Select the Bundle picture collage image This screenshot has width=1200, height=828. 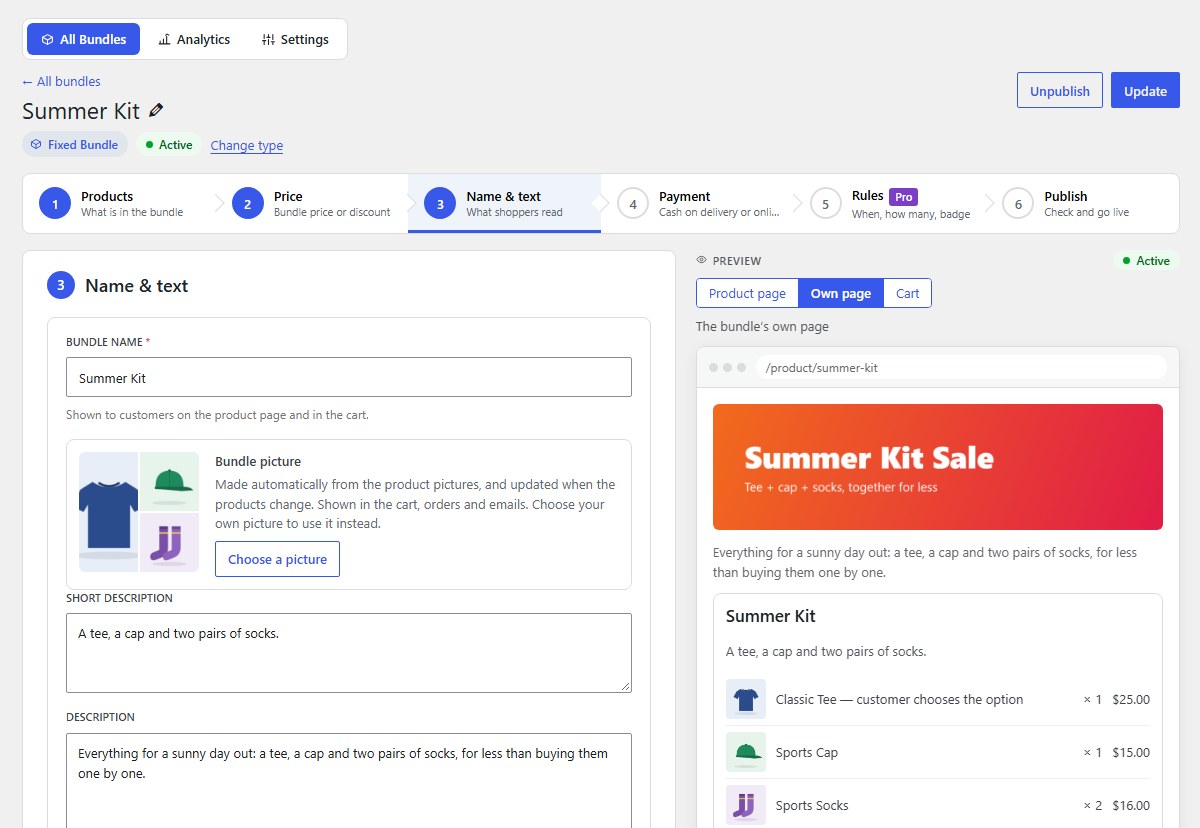click(139, 512)
